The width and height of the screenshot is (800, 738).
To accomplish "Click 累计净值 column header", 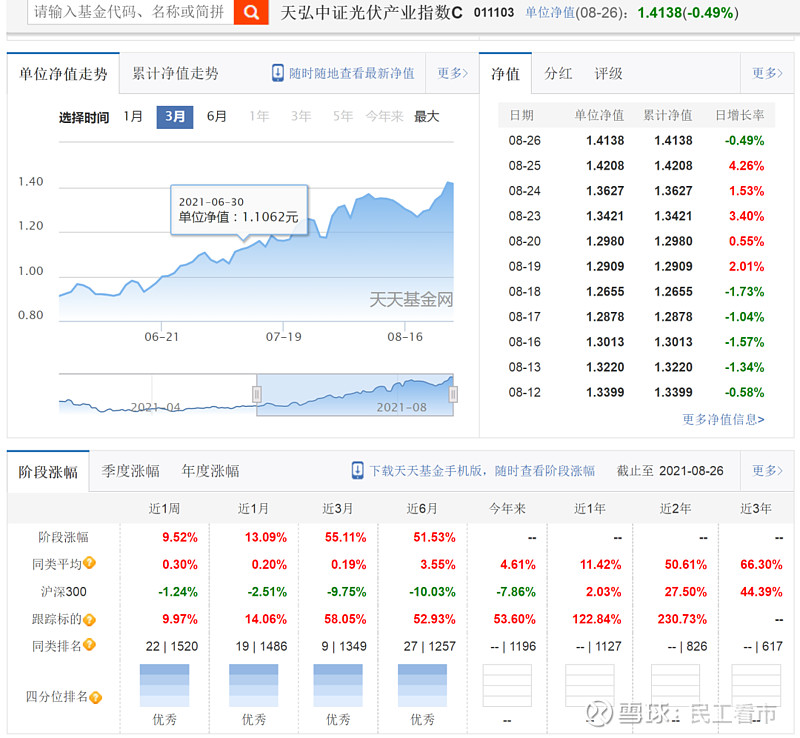I will coord(668,115).
